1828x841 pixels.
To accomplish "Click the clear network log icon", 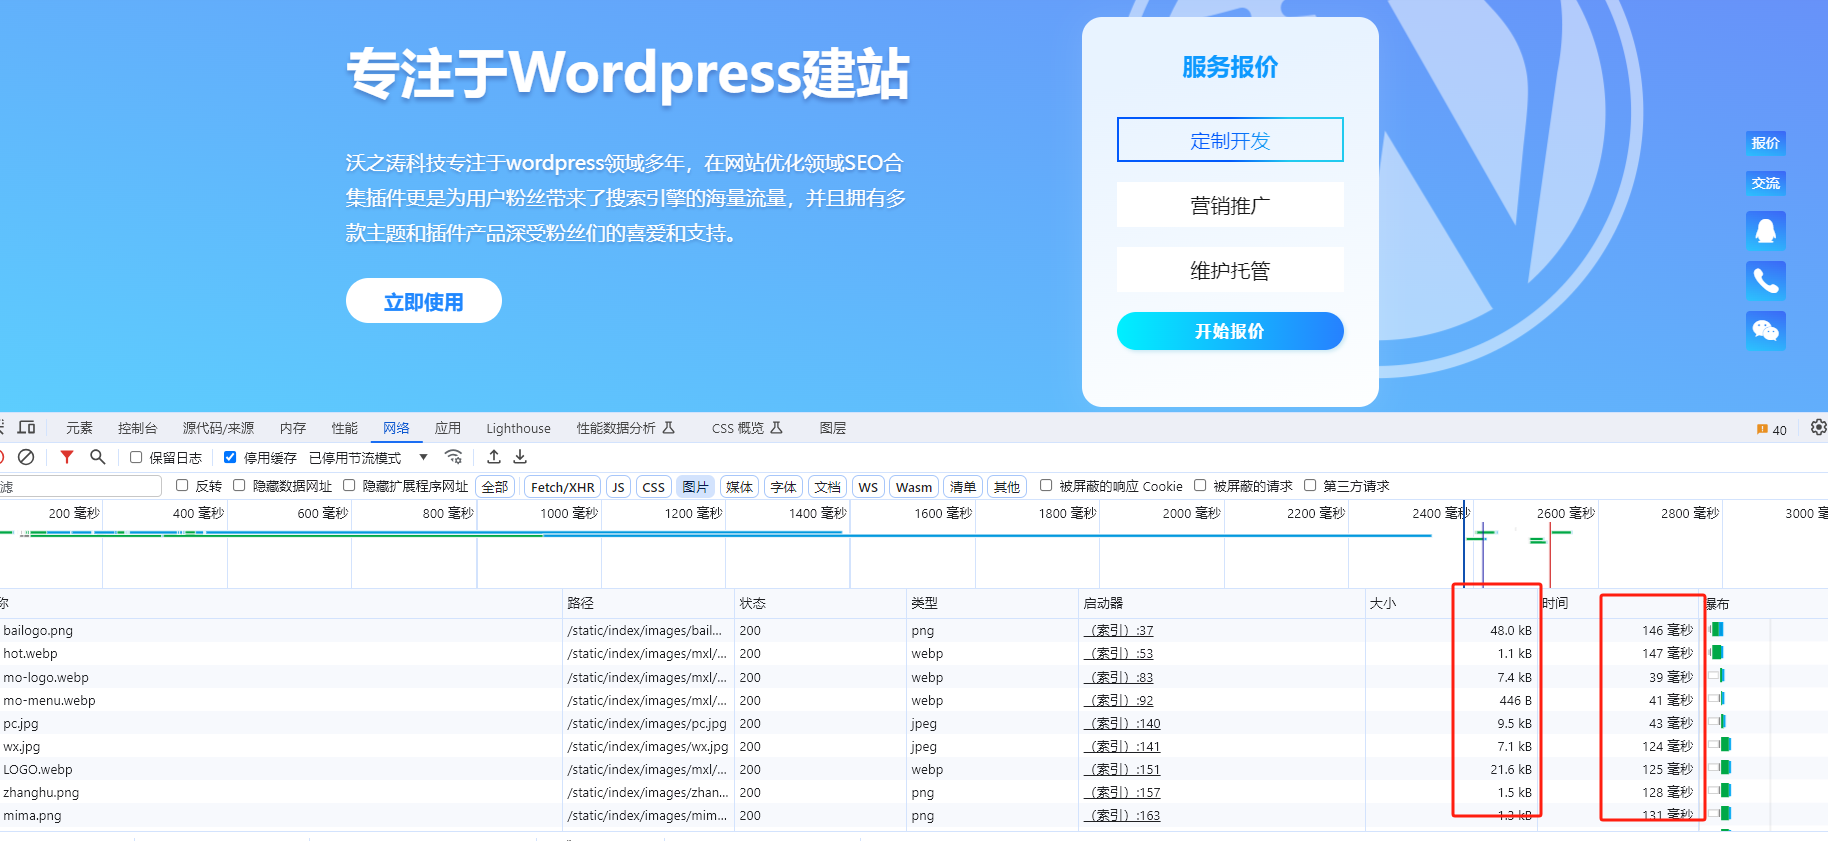I will tap(27, 457).
